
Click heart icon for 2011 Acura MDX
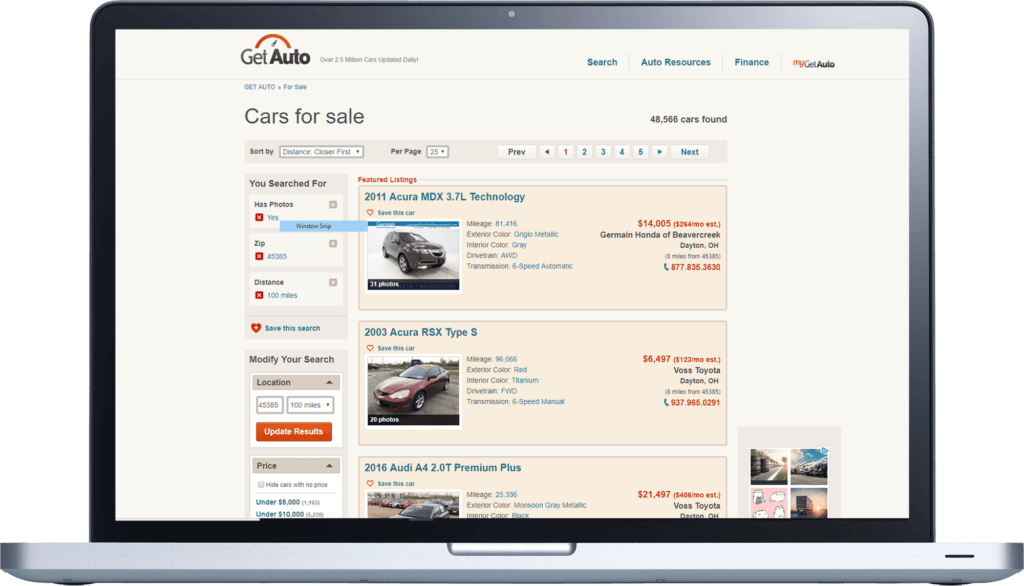(x=370, y=213)
